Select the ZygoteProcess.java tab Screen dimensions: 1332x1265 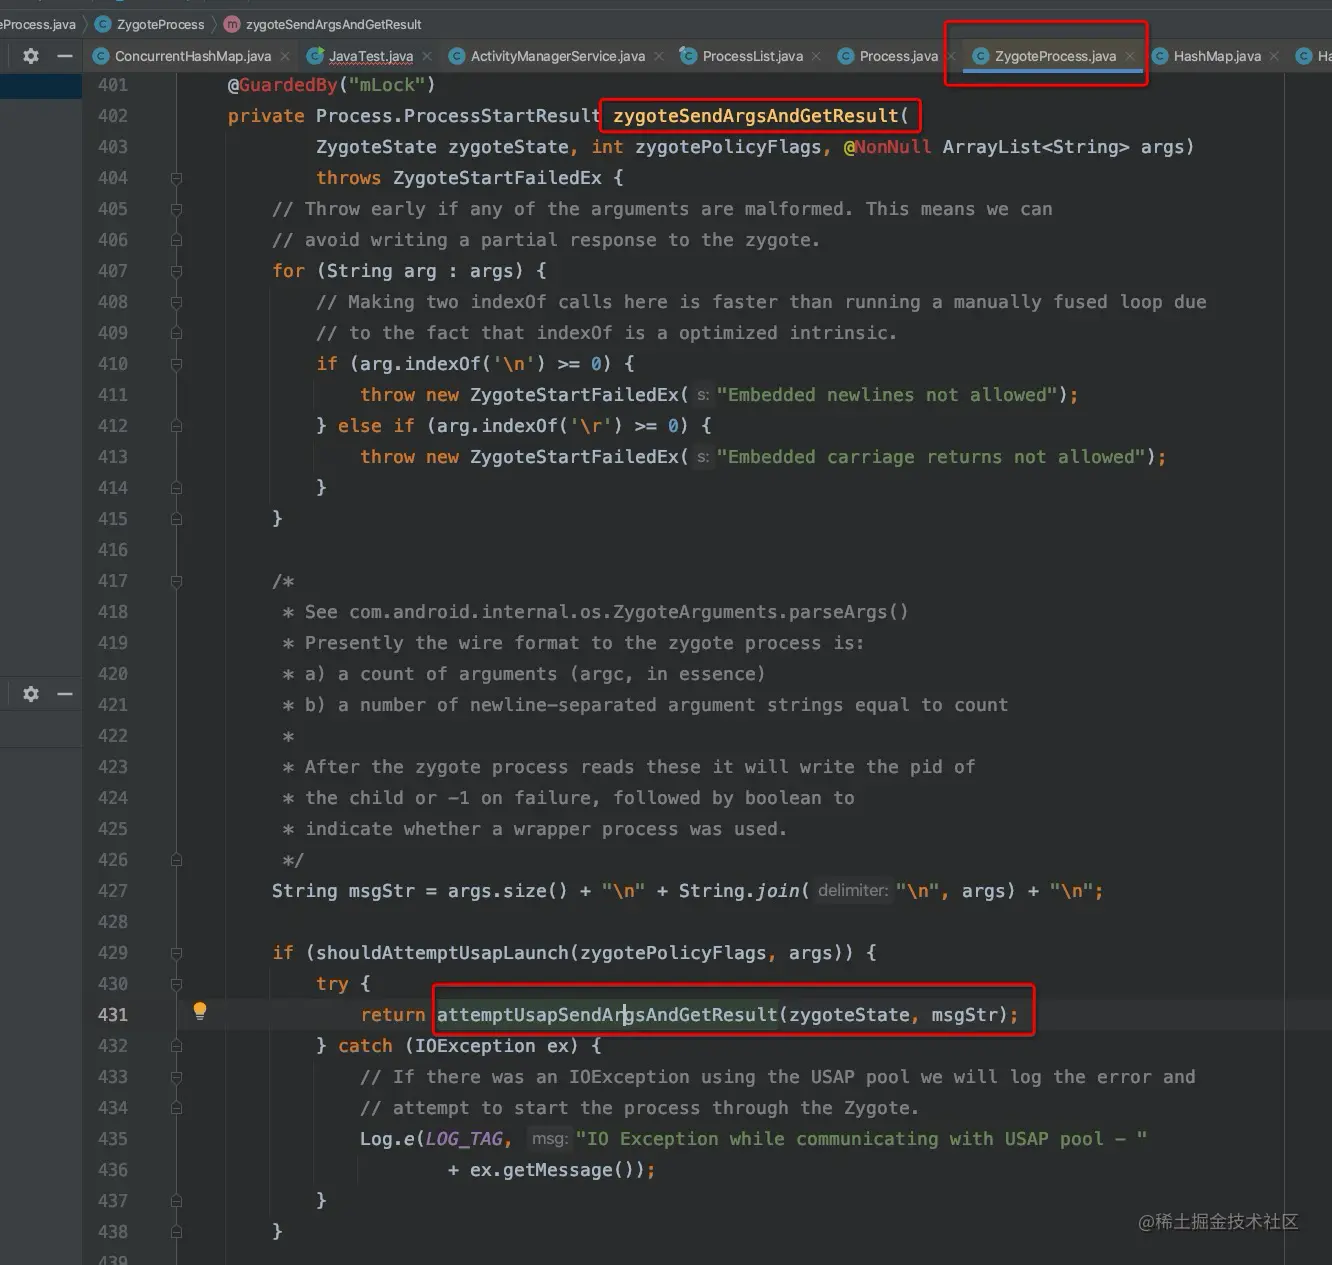pyautogui.click(x=1055, y=56)
